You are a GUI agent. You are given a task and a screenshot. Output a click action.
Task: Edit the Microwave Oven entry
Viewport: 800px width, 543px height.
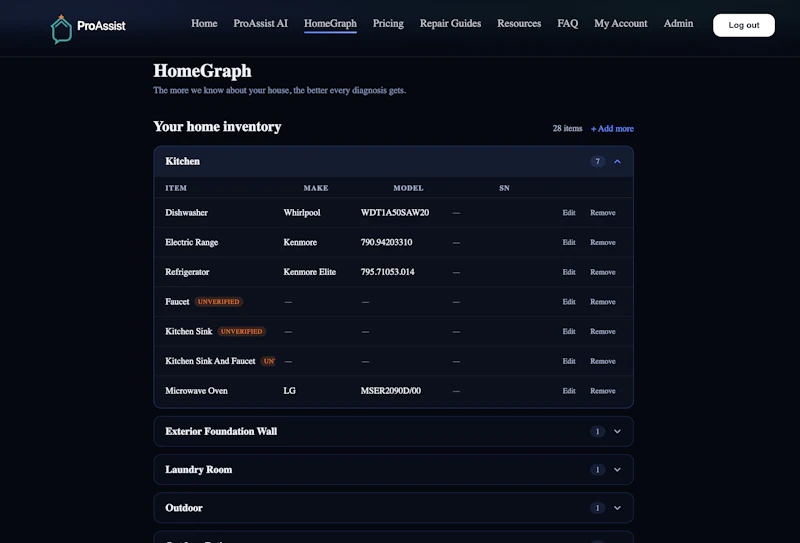(x=569, y=391)
